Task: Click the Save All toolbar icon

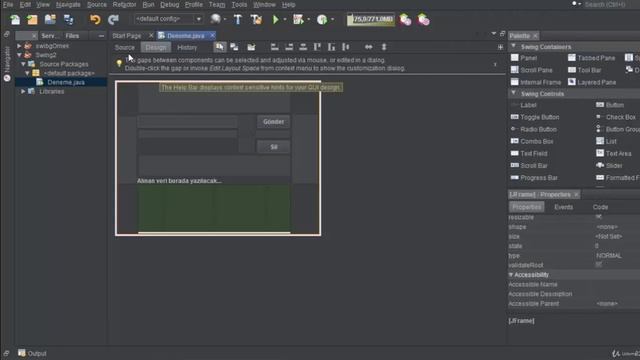Action: (68, 20)
